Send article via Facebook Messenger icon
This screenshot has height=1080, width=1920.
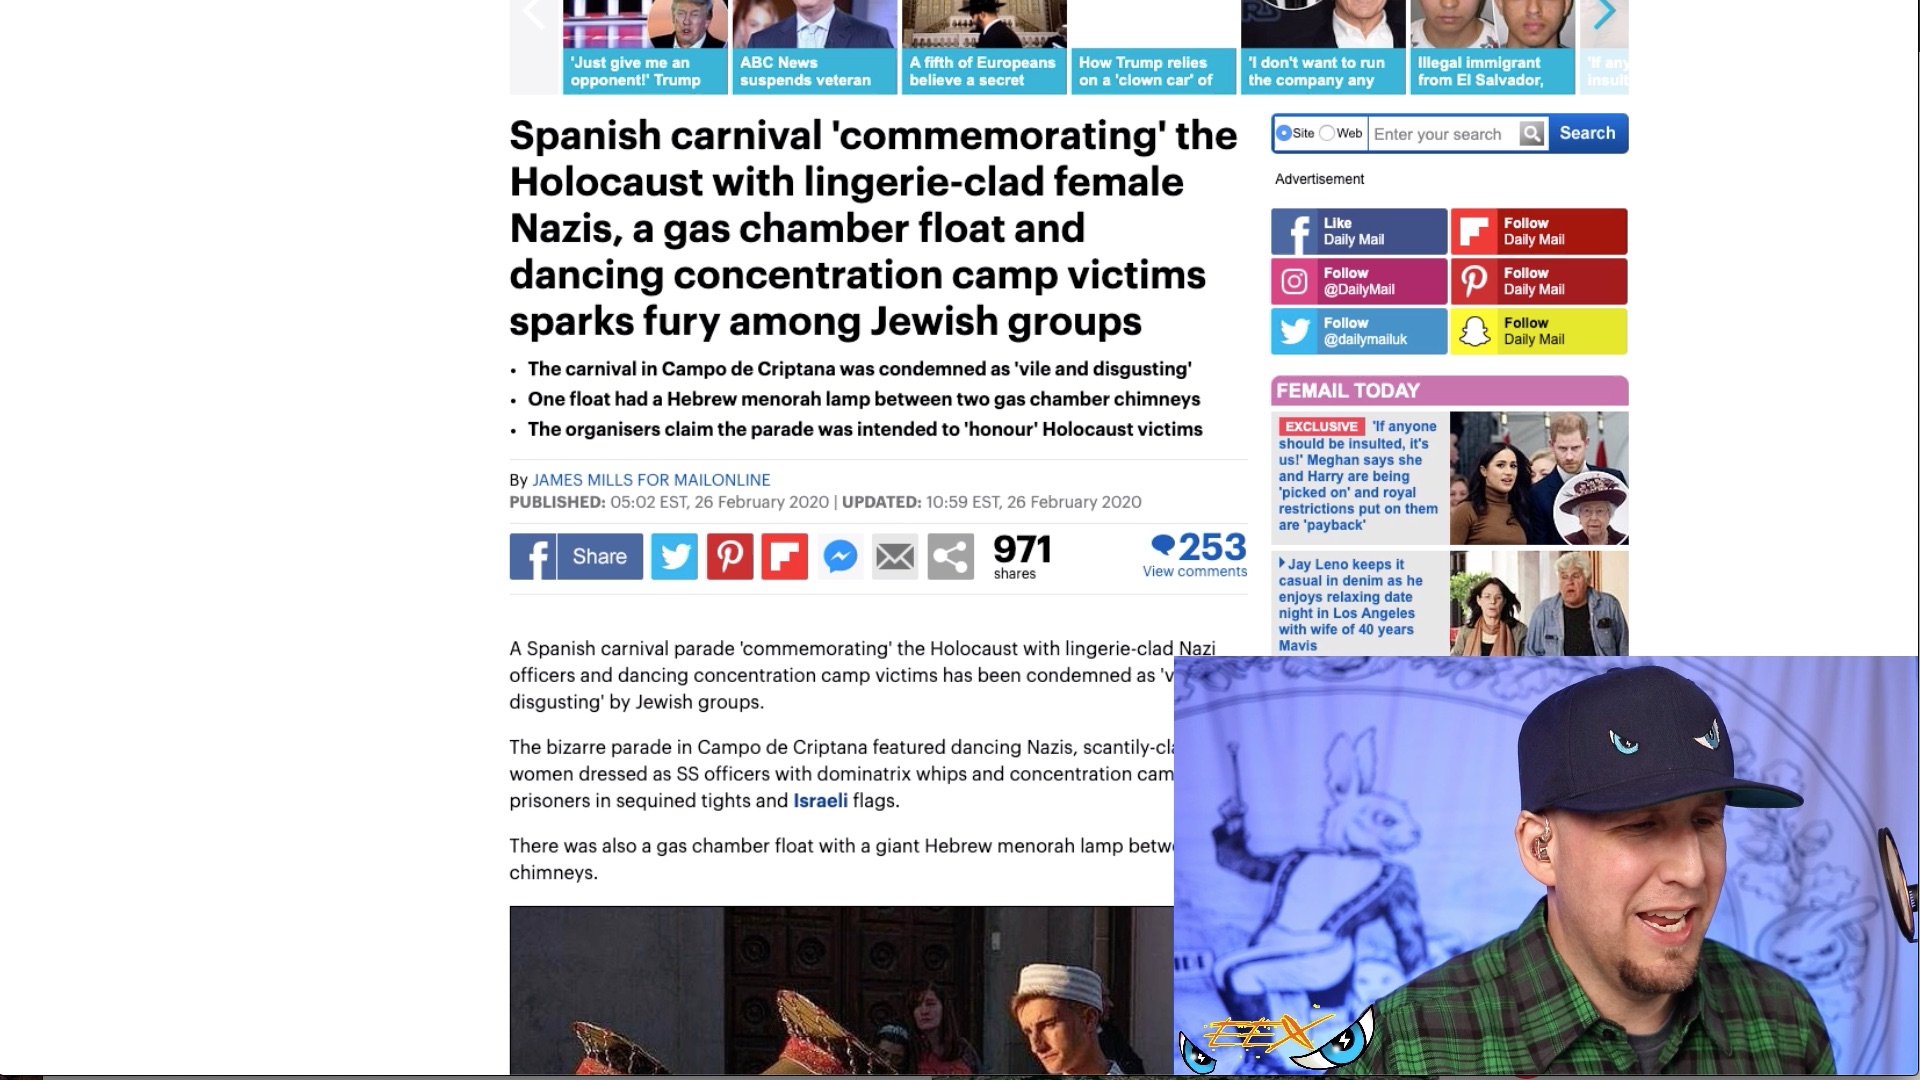pos(840,556)
